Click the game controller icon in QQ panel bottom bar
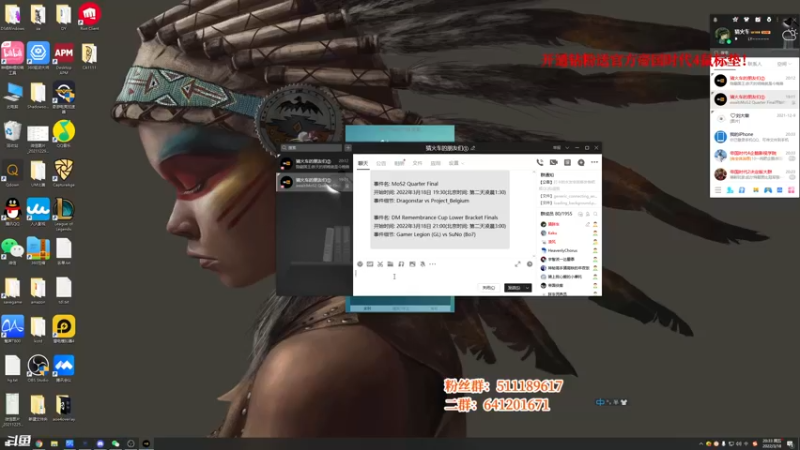The width and height of the screenshot is (800, 450). click(x=767, y=190)
